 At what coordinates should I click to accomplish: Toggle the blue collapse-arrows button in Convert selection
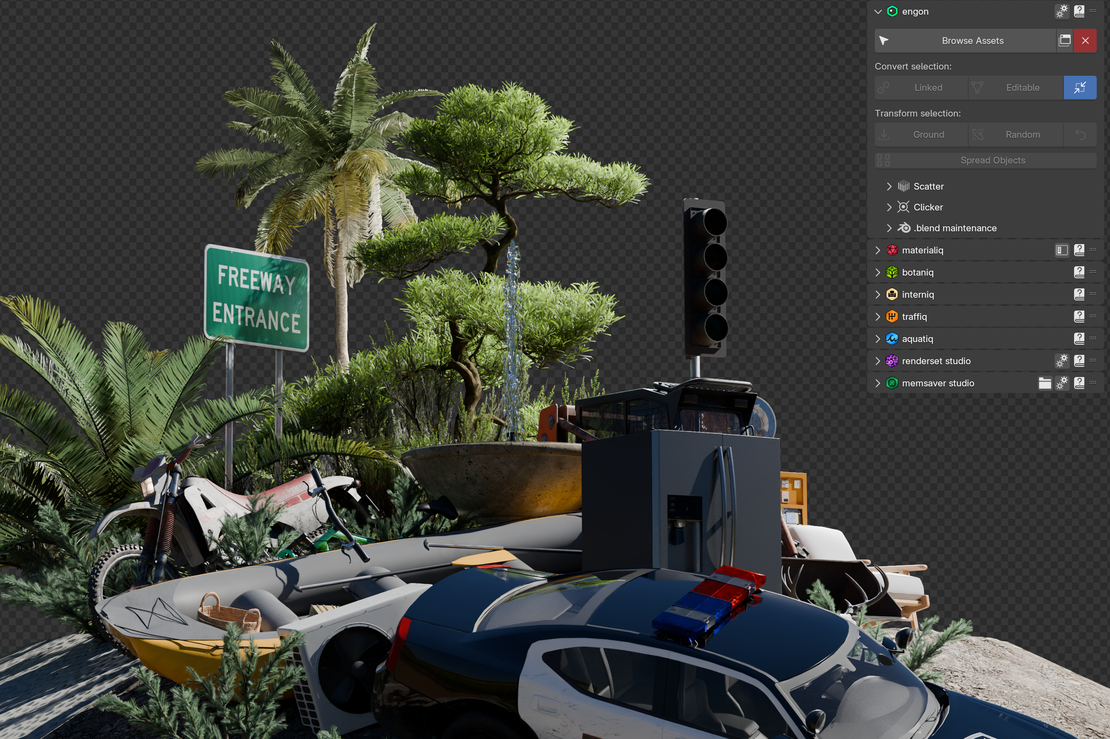1080,88
